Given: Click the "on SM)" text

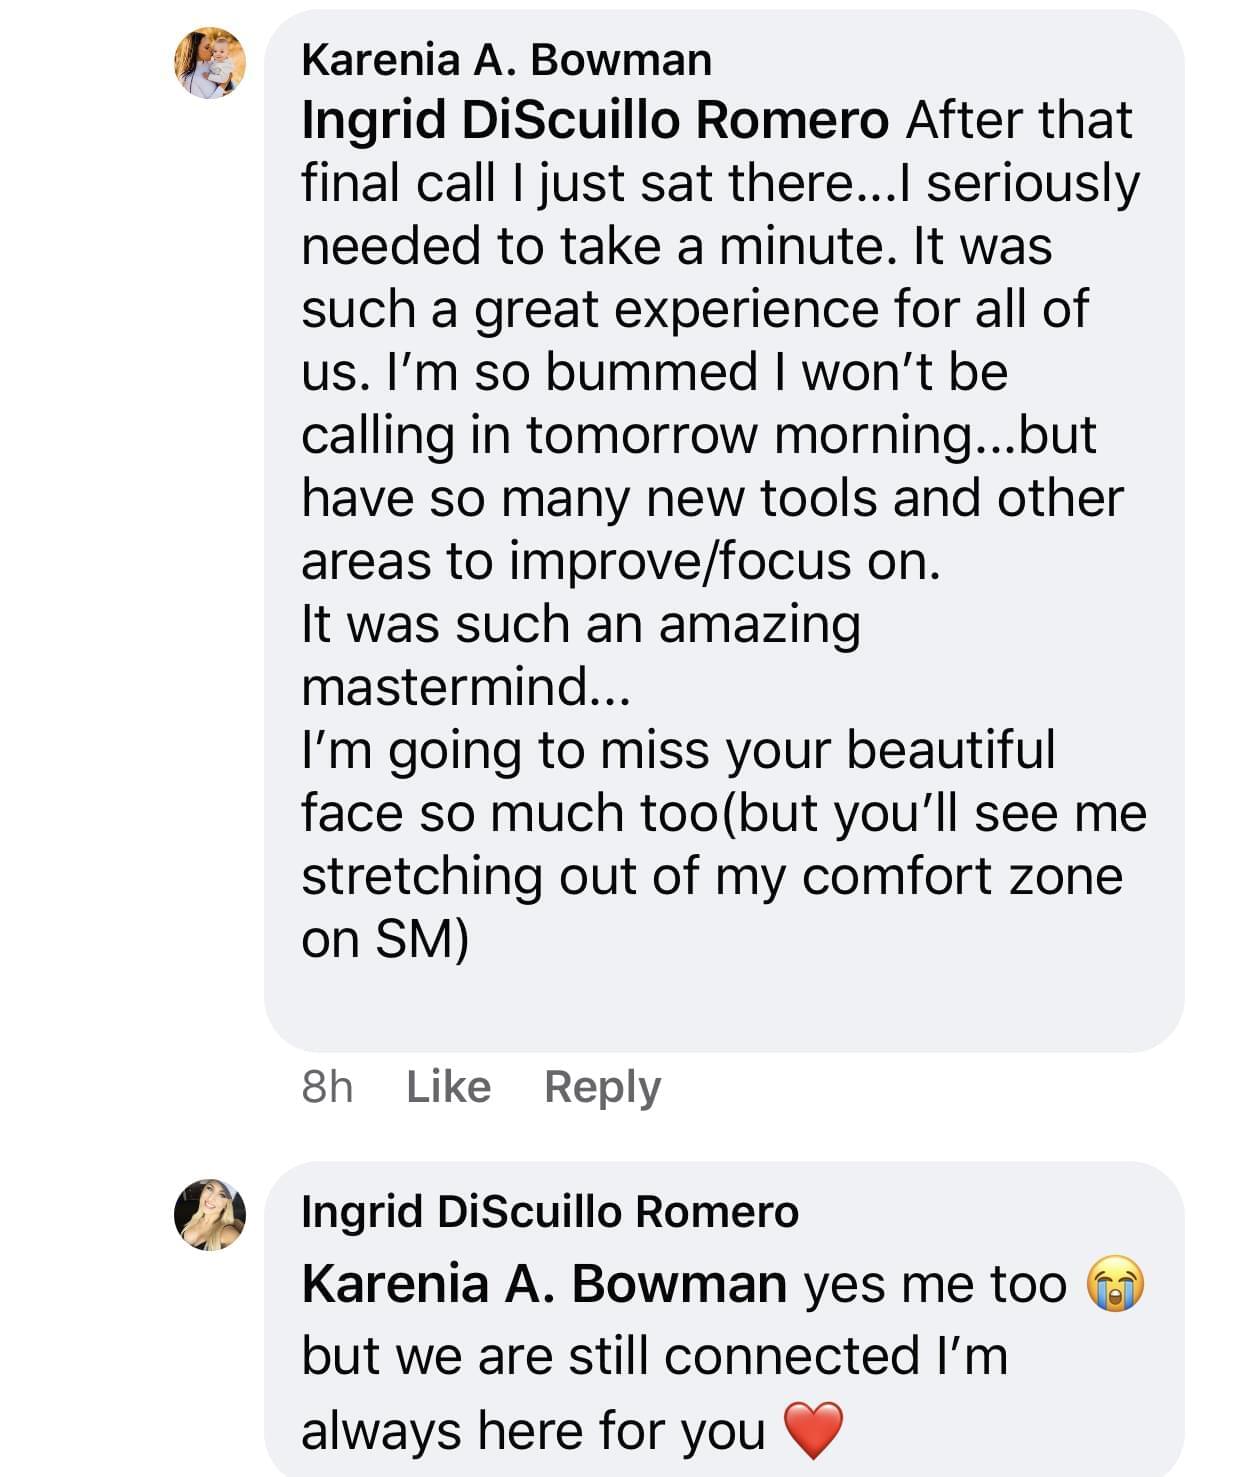Looking at the screenshot, I should tap(384, 939).
